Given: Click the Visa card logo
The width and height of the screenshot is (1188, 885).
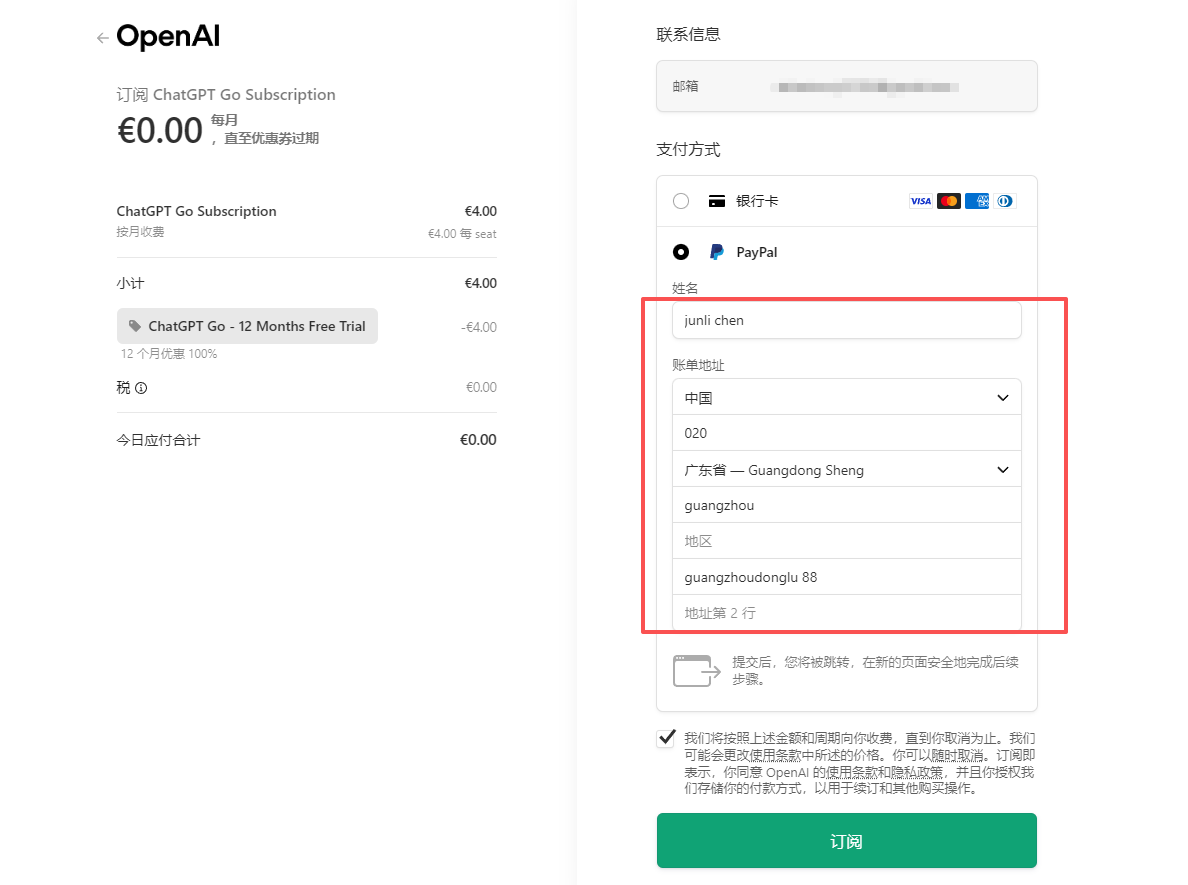Looking at the screenshot, I should point(920,201).
